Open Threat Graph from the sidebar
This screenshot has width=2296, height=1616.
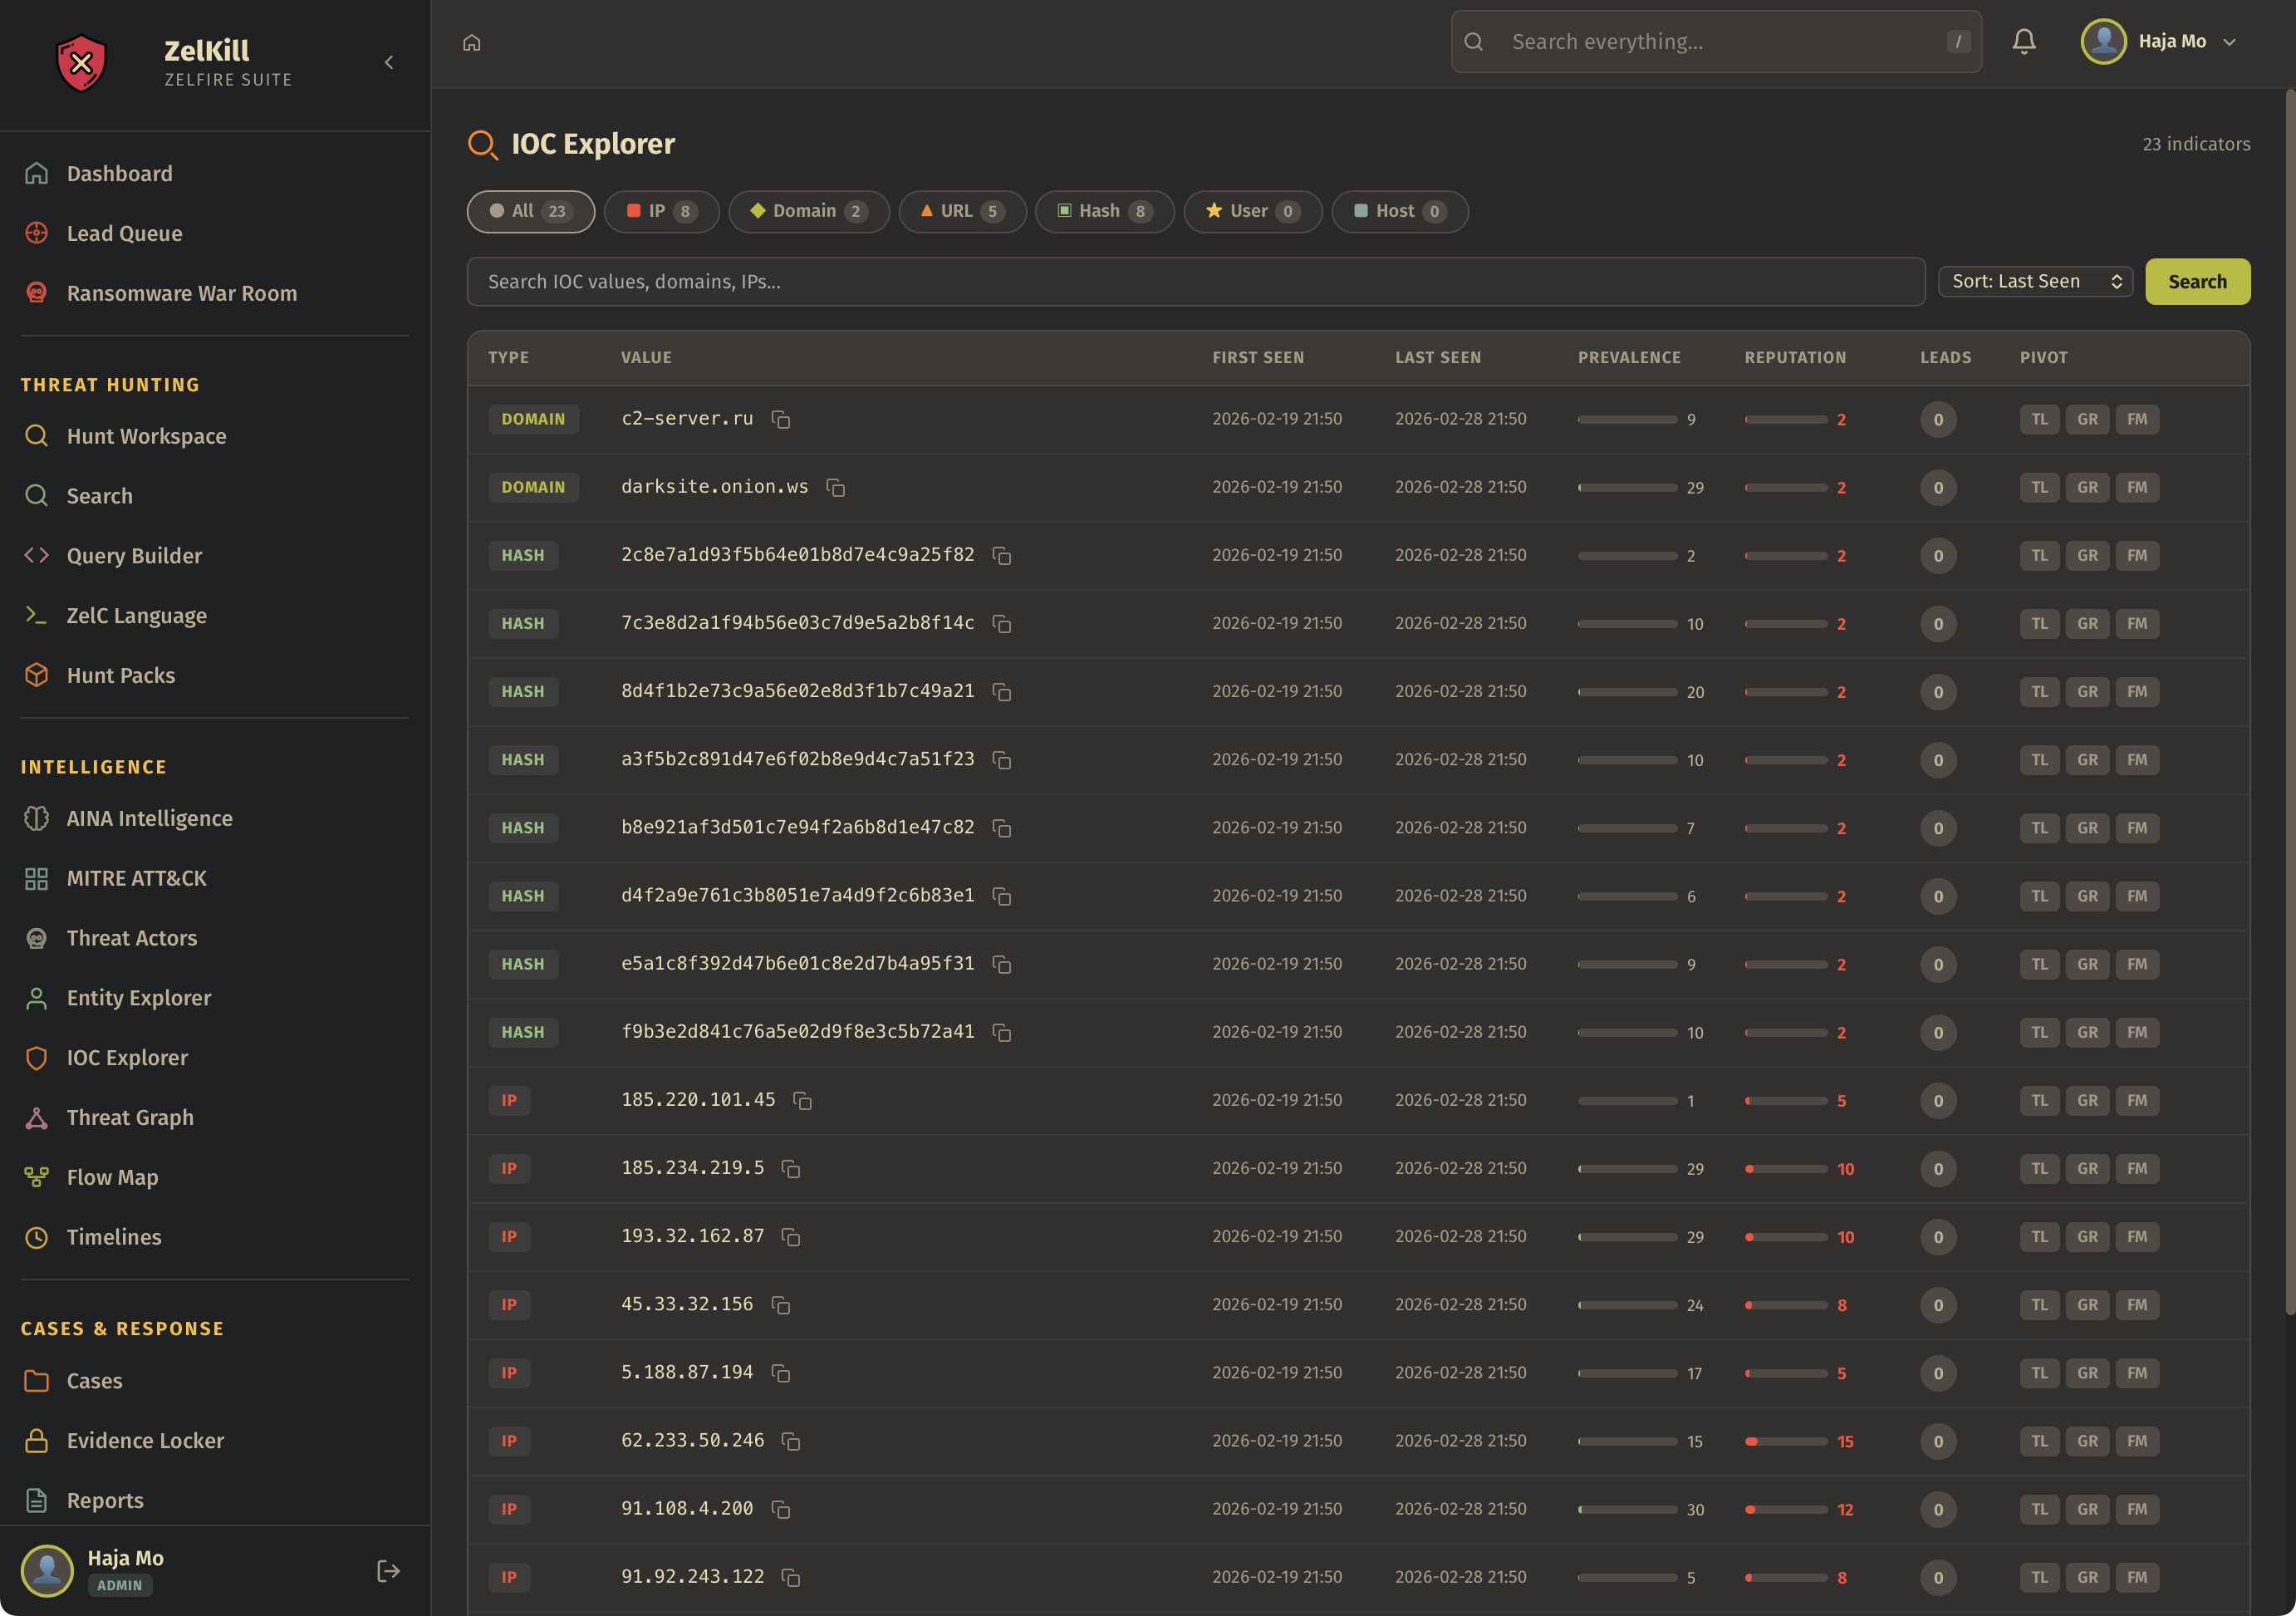point(130,1118)
